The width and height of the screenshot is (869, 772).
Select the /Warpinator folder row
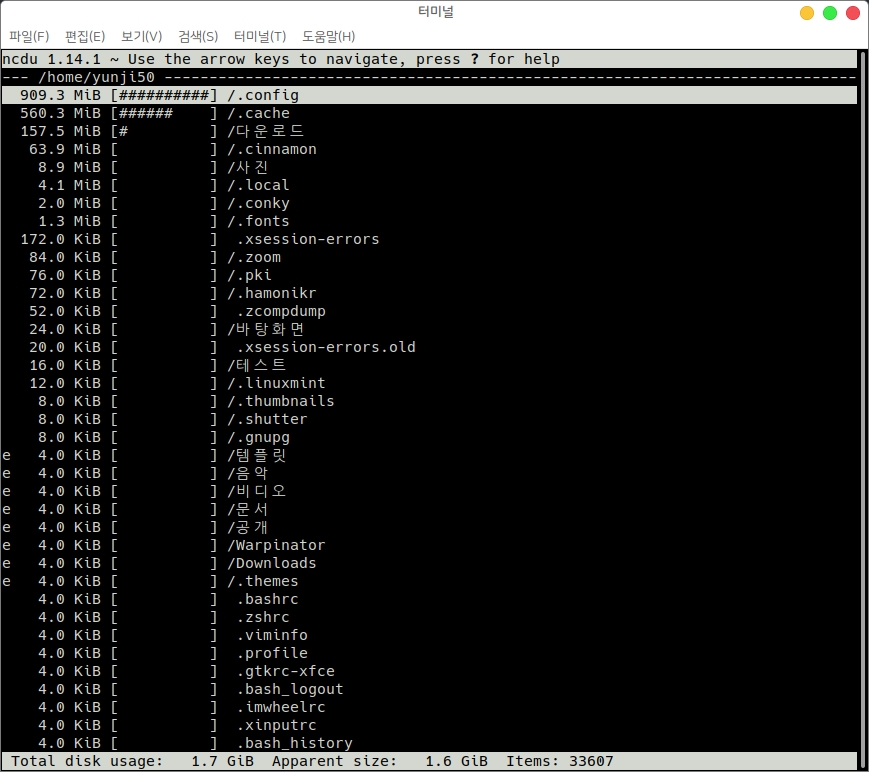click(276, 545)
